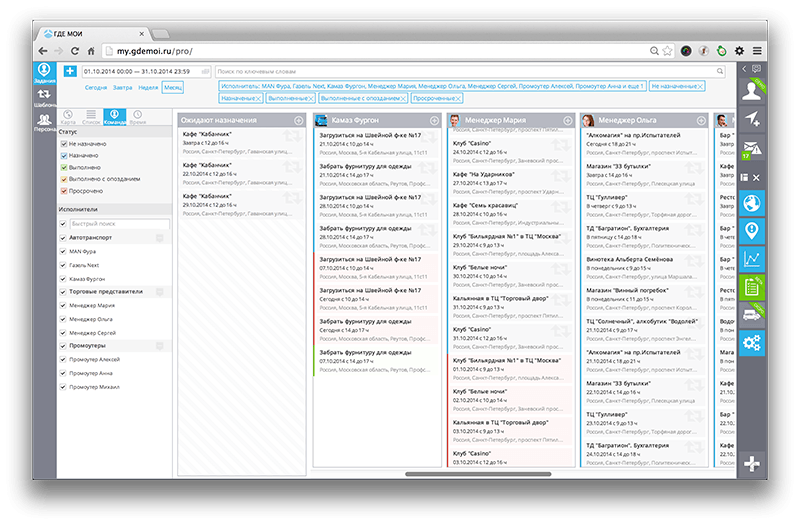Set date range to Завтра

122,87
